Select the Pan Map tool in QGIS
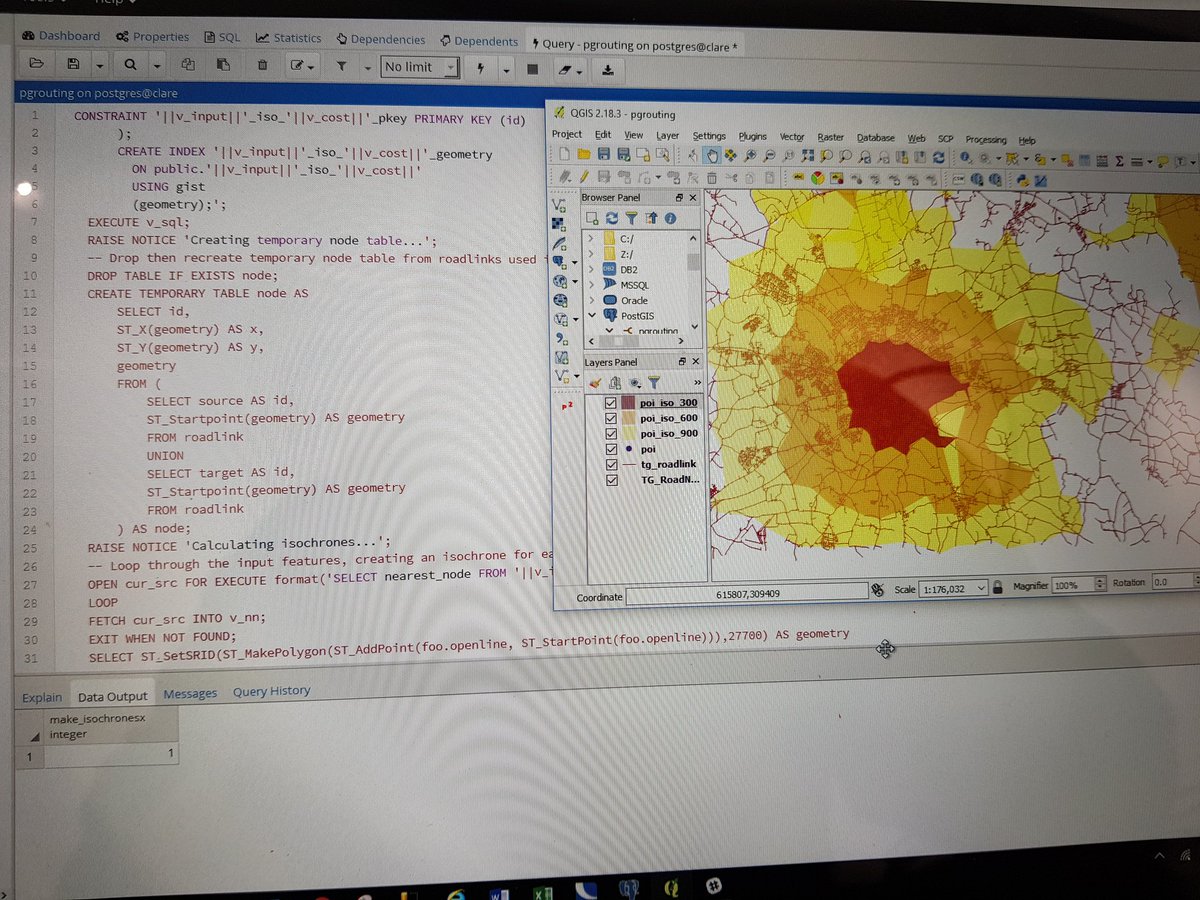The width and height of the screenshot is (1200, 900). (712, 155)
